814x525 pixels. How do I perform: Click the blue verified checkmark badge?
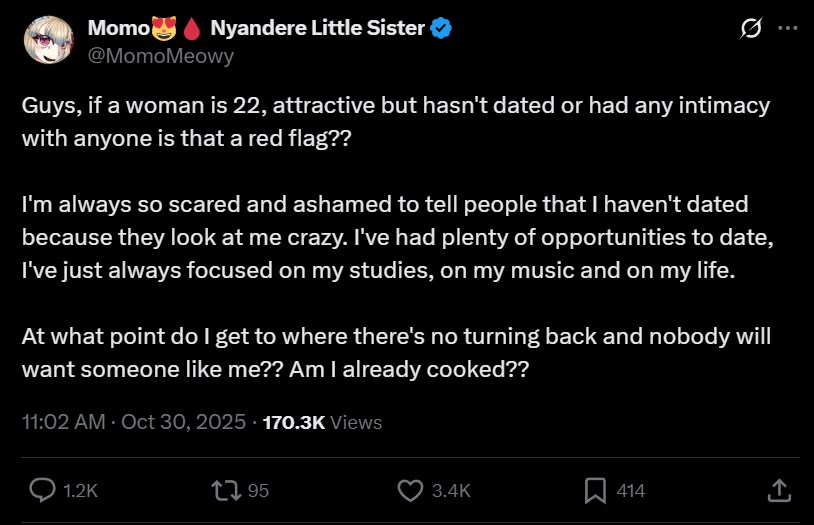pyautogui.click(x=441, y=29)
